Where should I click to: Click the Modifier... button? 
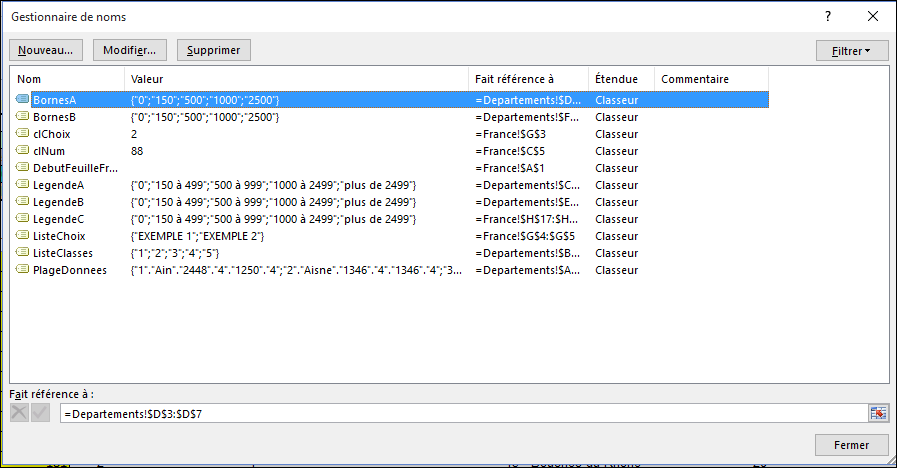tap(129, 50)
